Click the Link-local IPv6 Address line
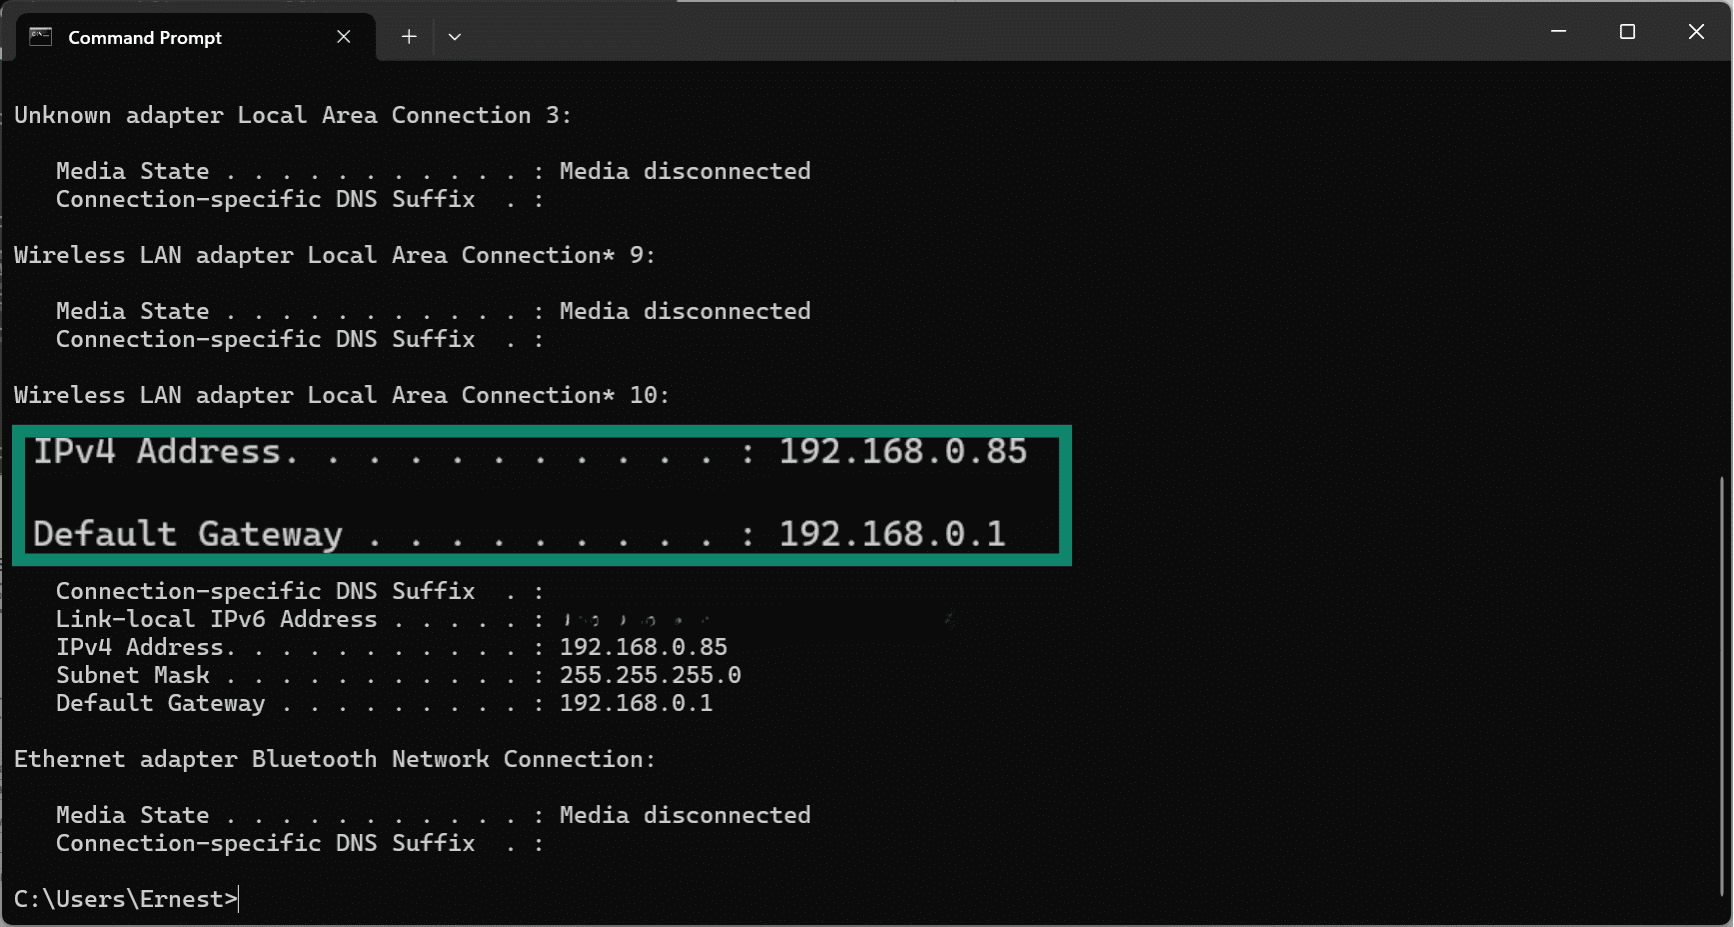1734x927 pixels. click(300, 619)
